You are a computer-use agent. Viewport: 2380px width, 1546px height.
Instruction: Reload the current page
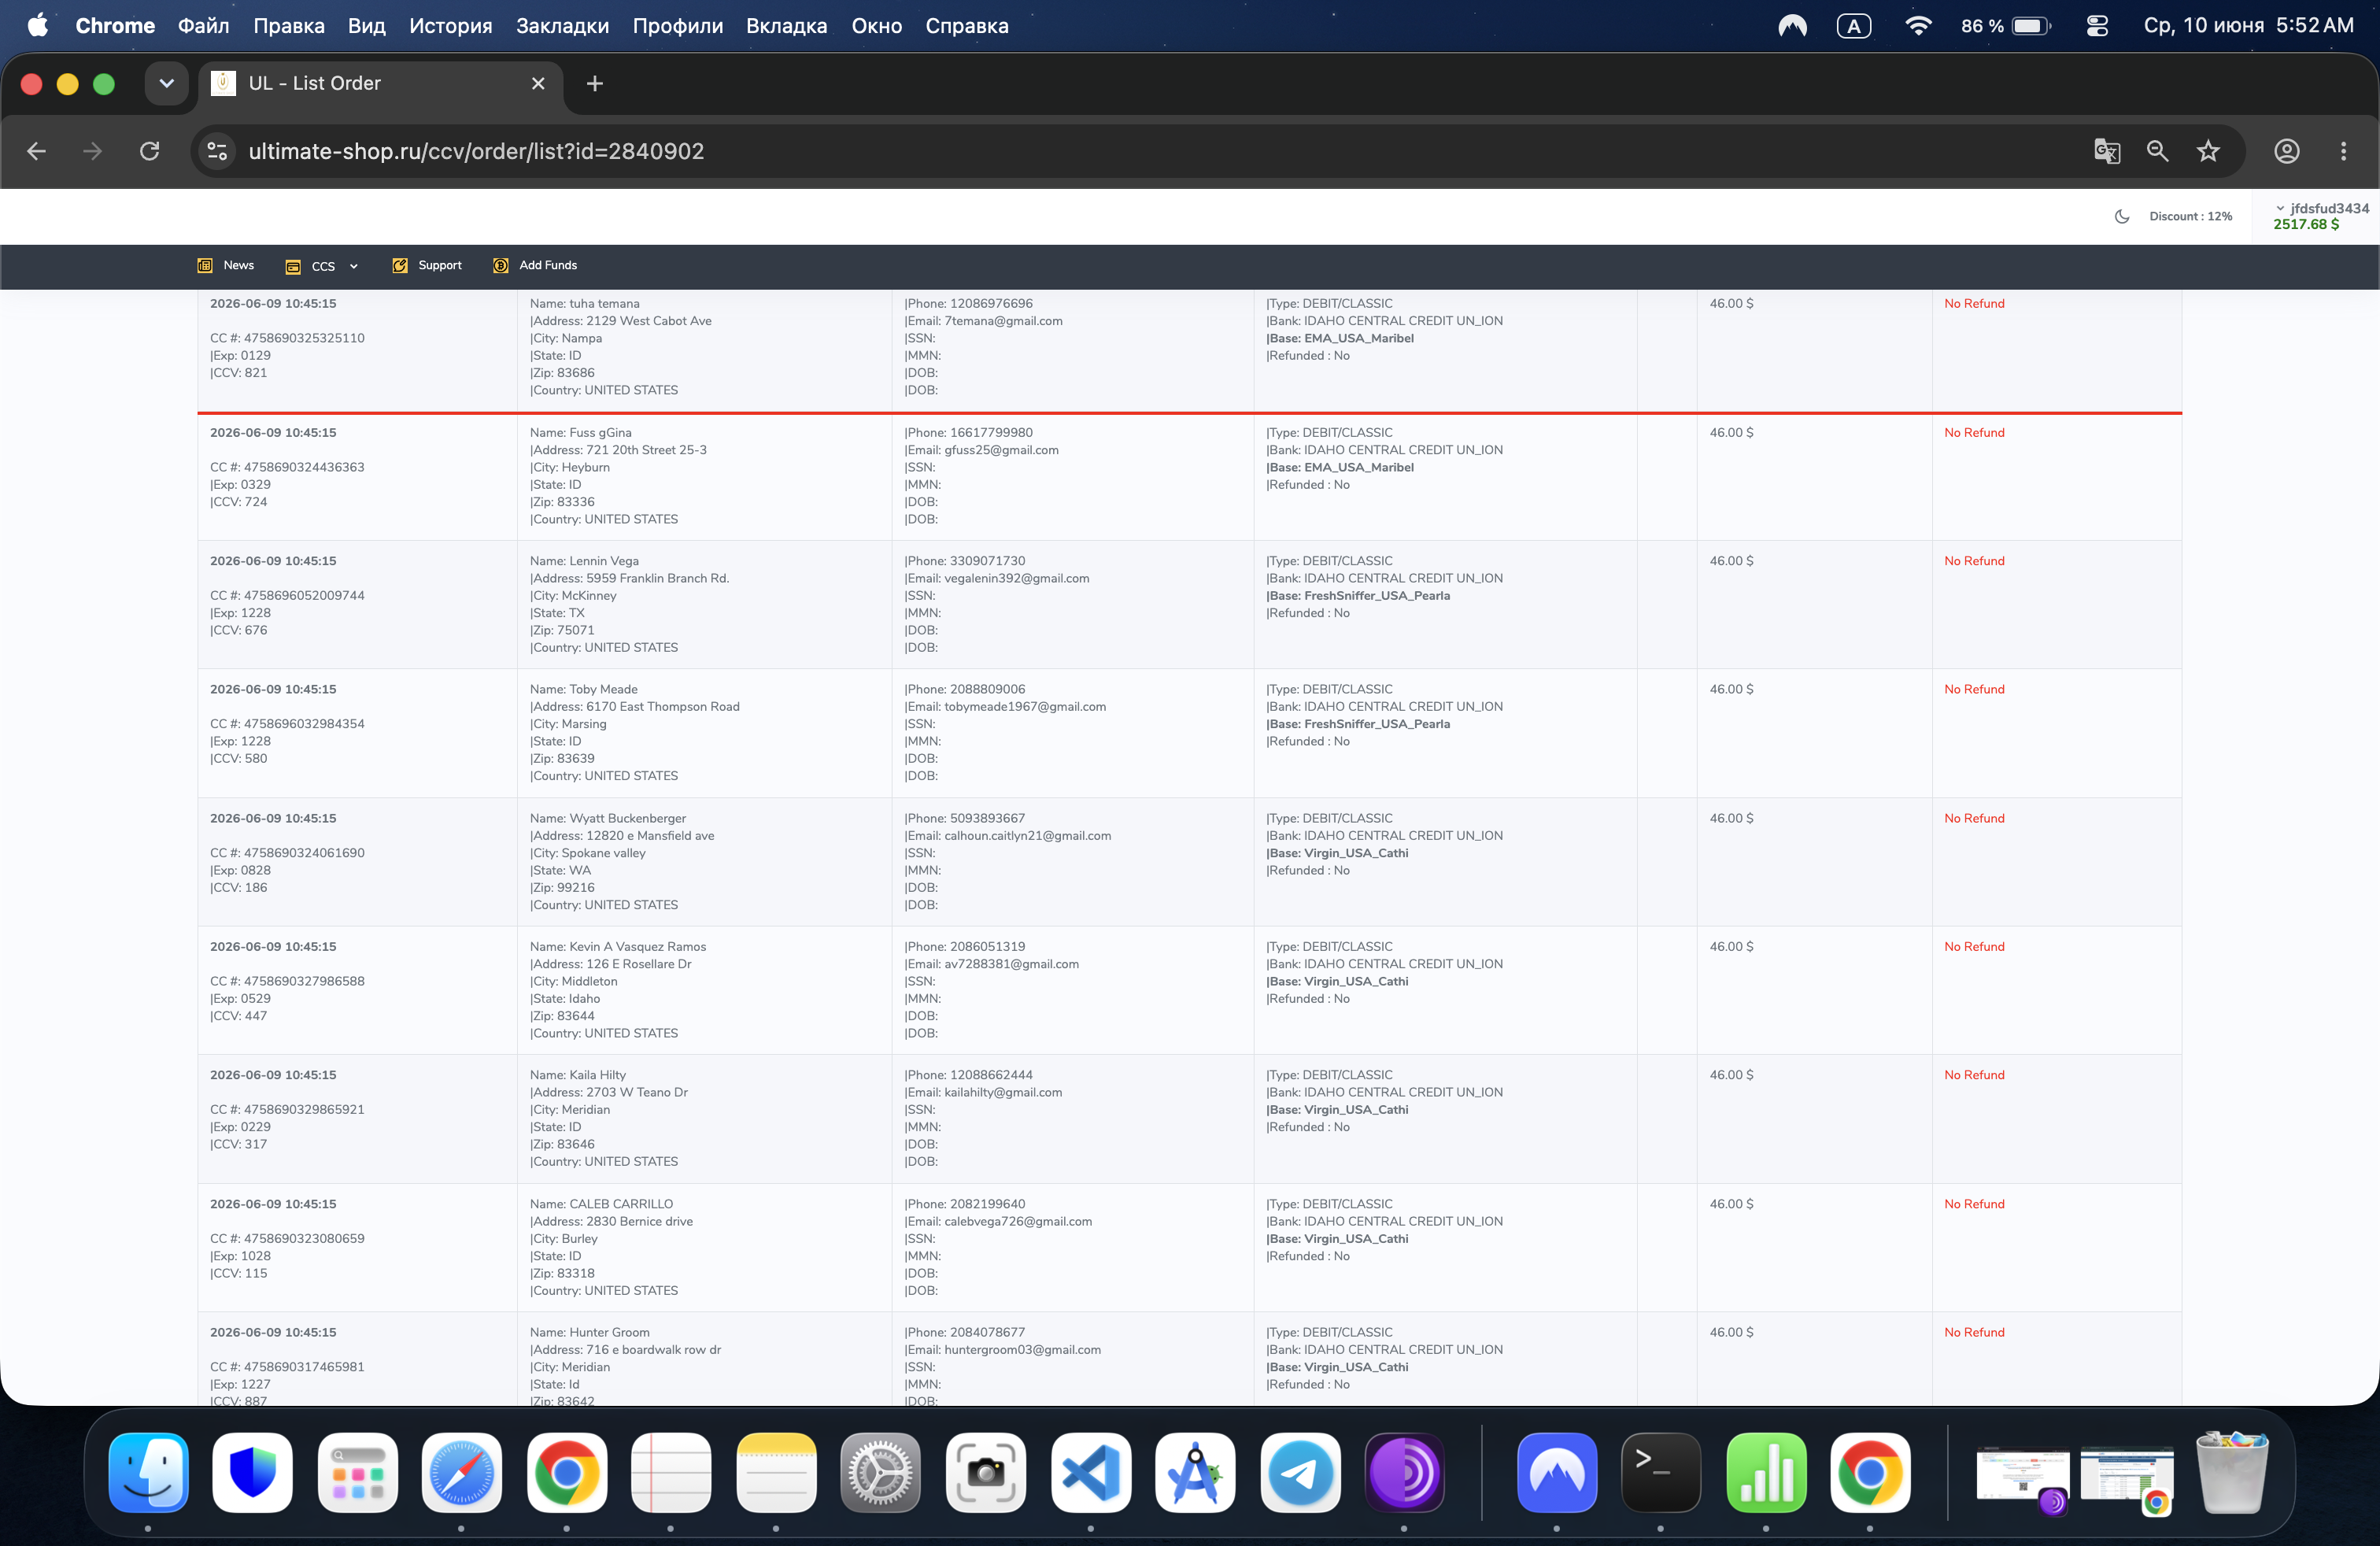pyautogui.click(x=150, y=151)
